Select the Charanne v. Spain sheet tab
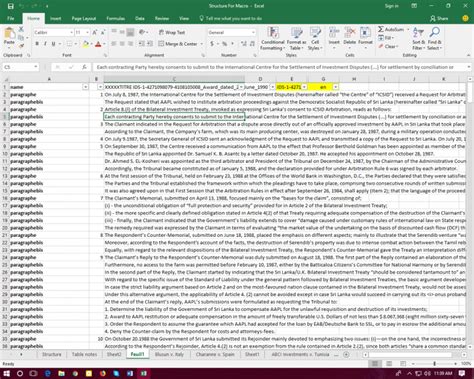474x379 pixels. (215, 354)
